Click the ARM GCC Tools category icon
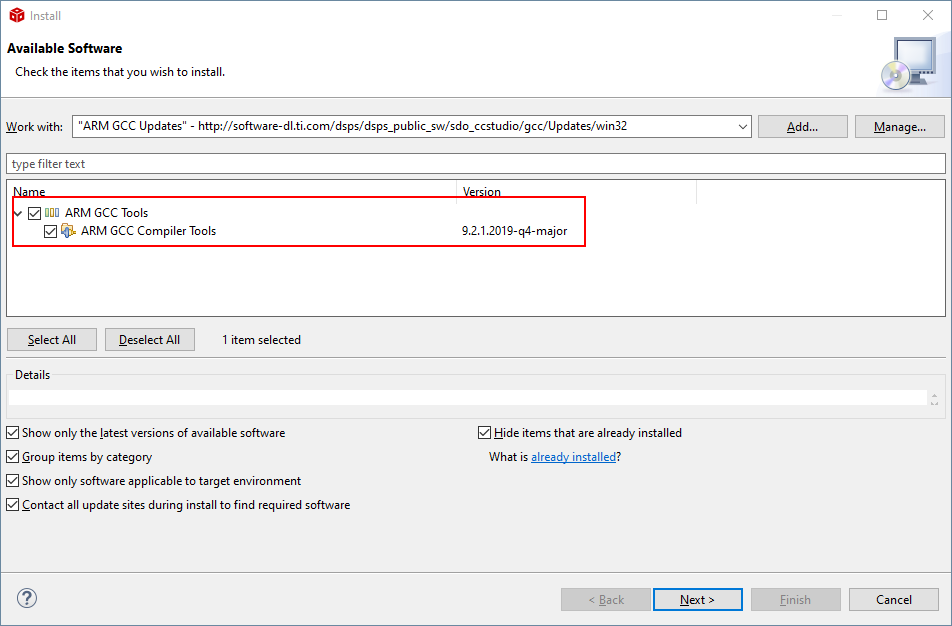This screenshot has height=626, width=952. (52, 213)
